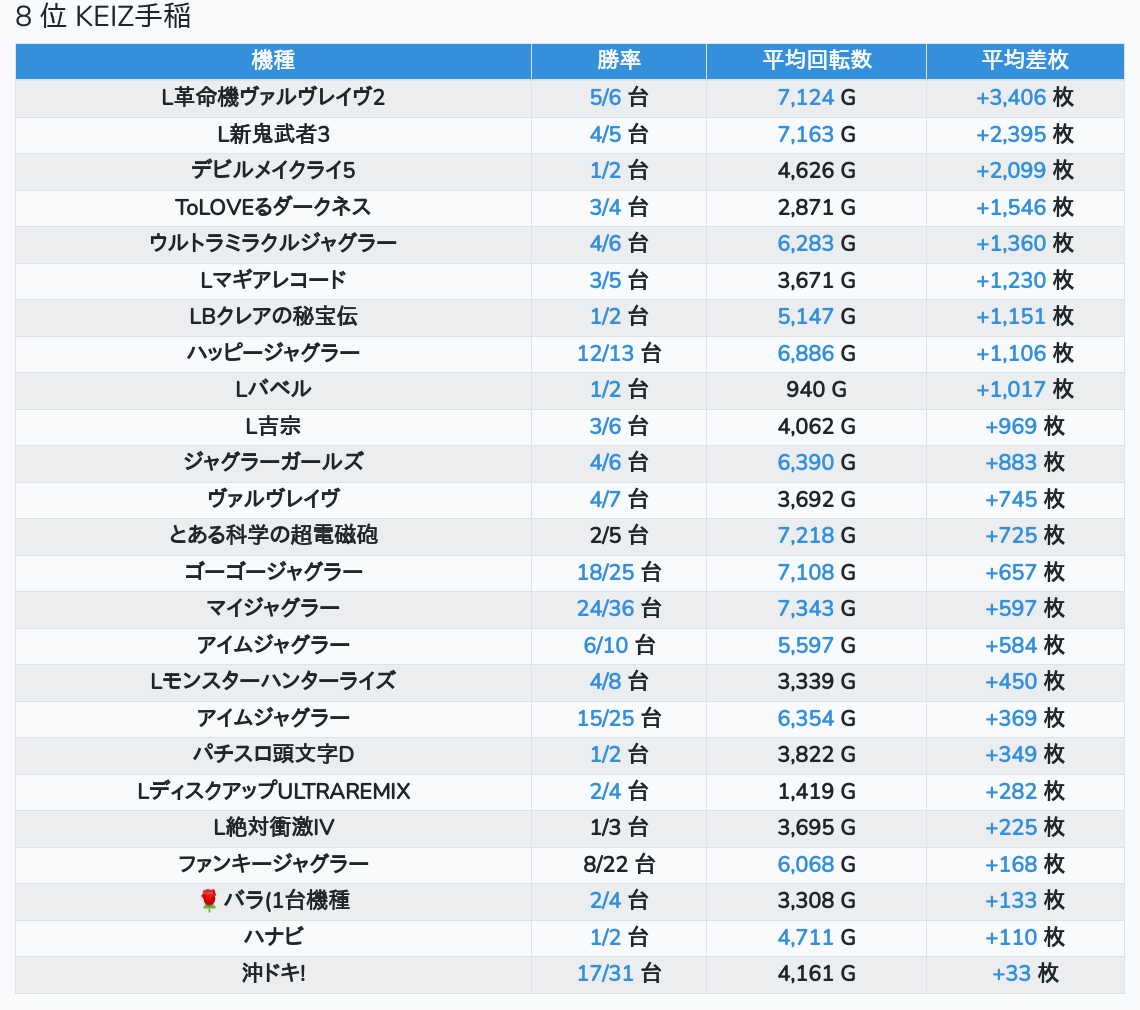This screenshot has width=1140, height=1010.
Task: Select the 平均回転数 column header
Action: pyautogui.click(x=816, y=60)
